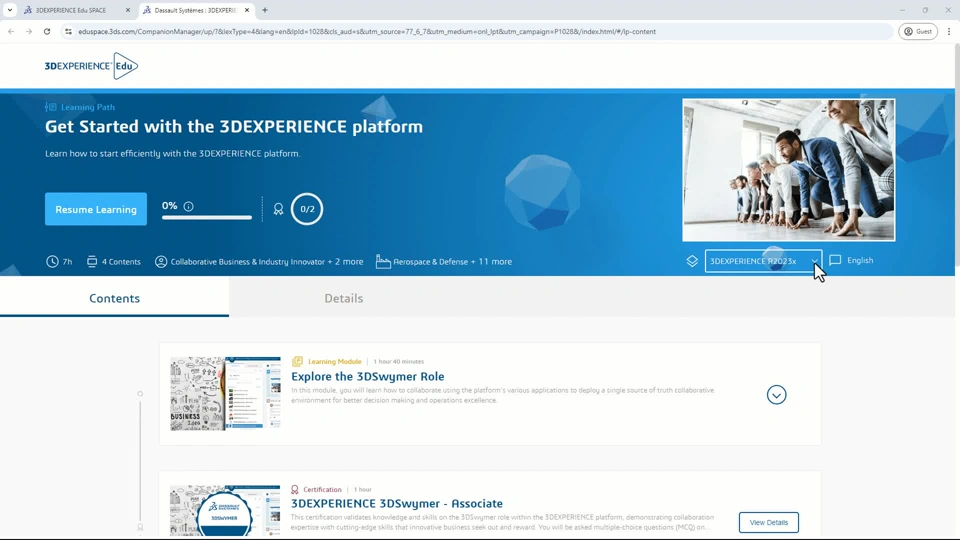Viewport: 960px width, 540px height.
Task: Click View Details for 3DSwymer certification
Action: [768, 522]
